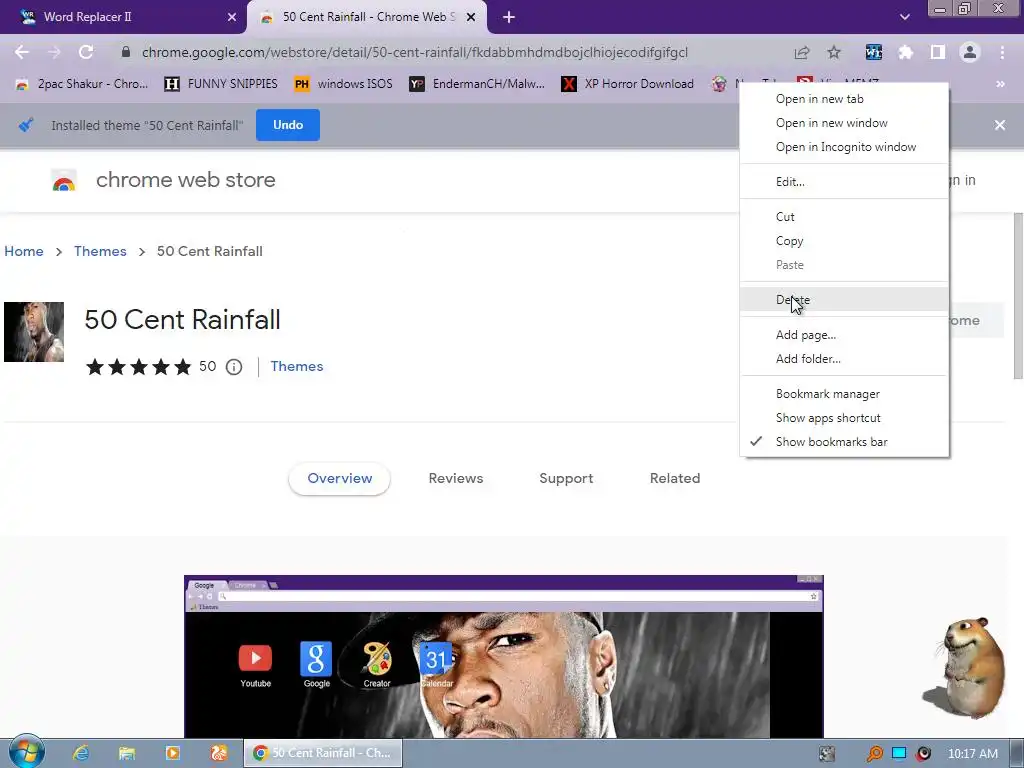Open the windows ISOS bookmark

(x=344, y=84)
